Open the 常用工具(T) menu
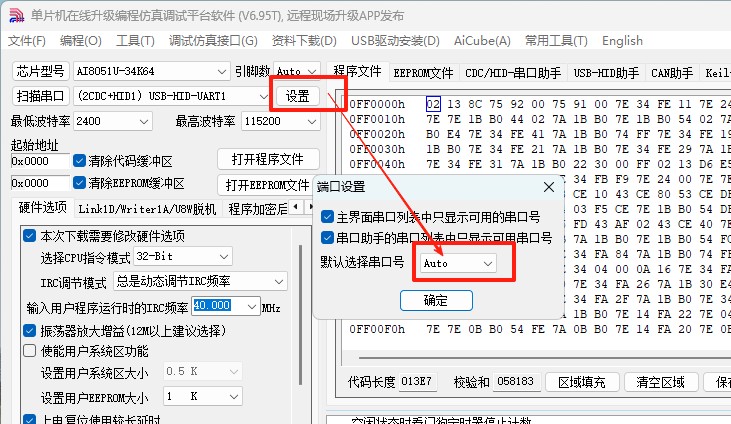 pyautogui.click(x=556, y=41)
